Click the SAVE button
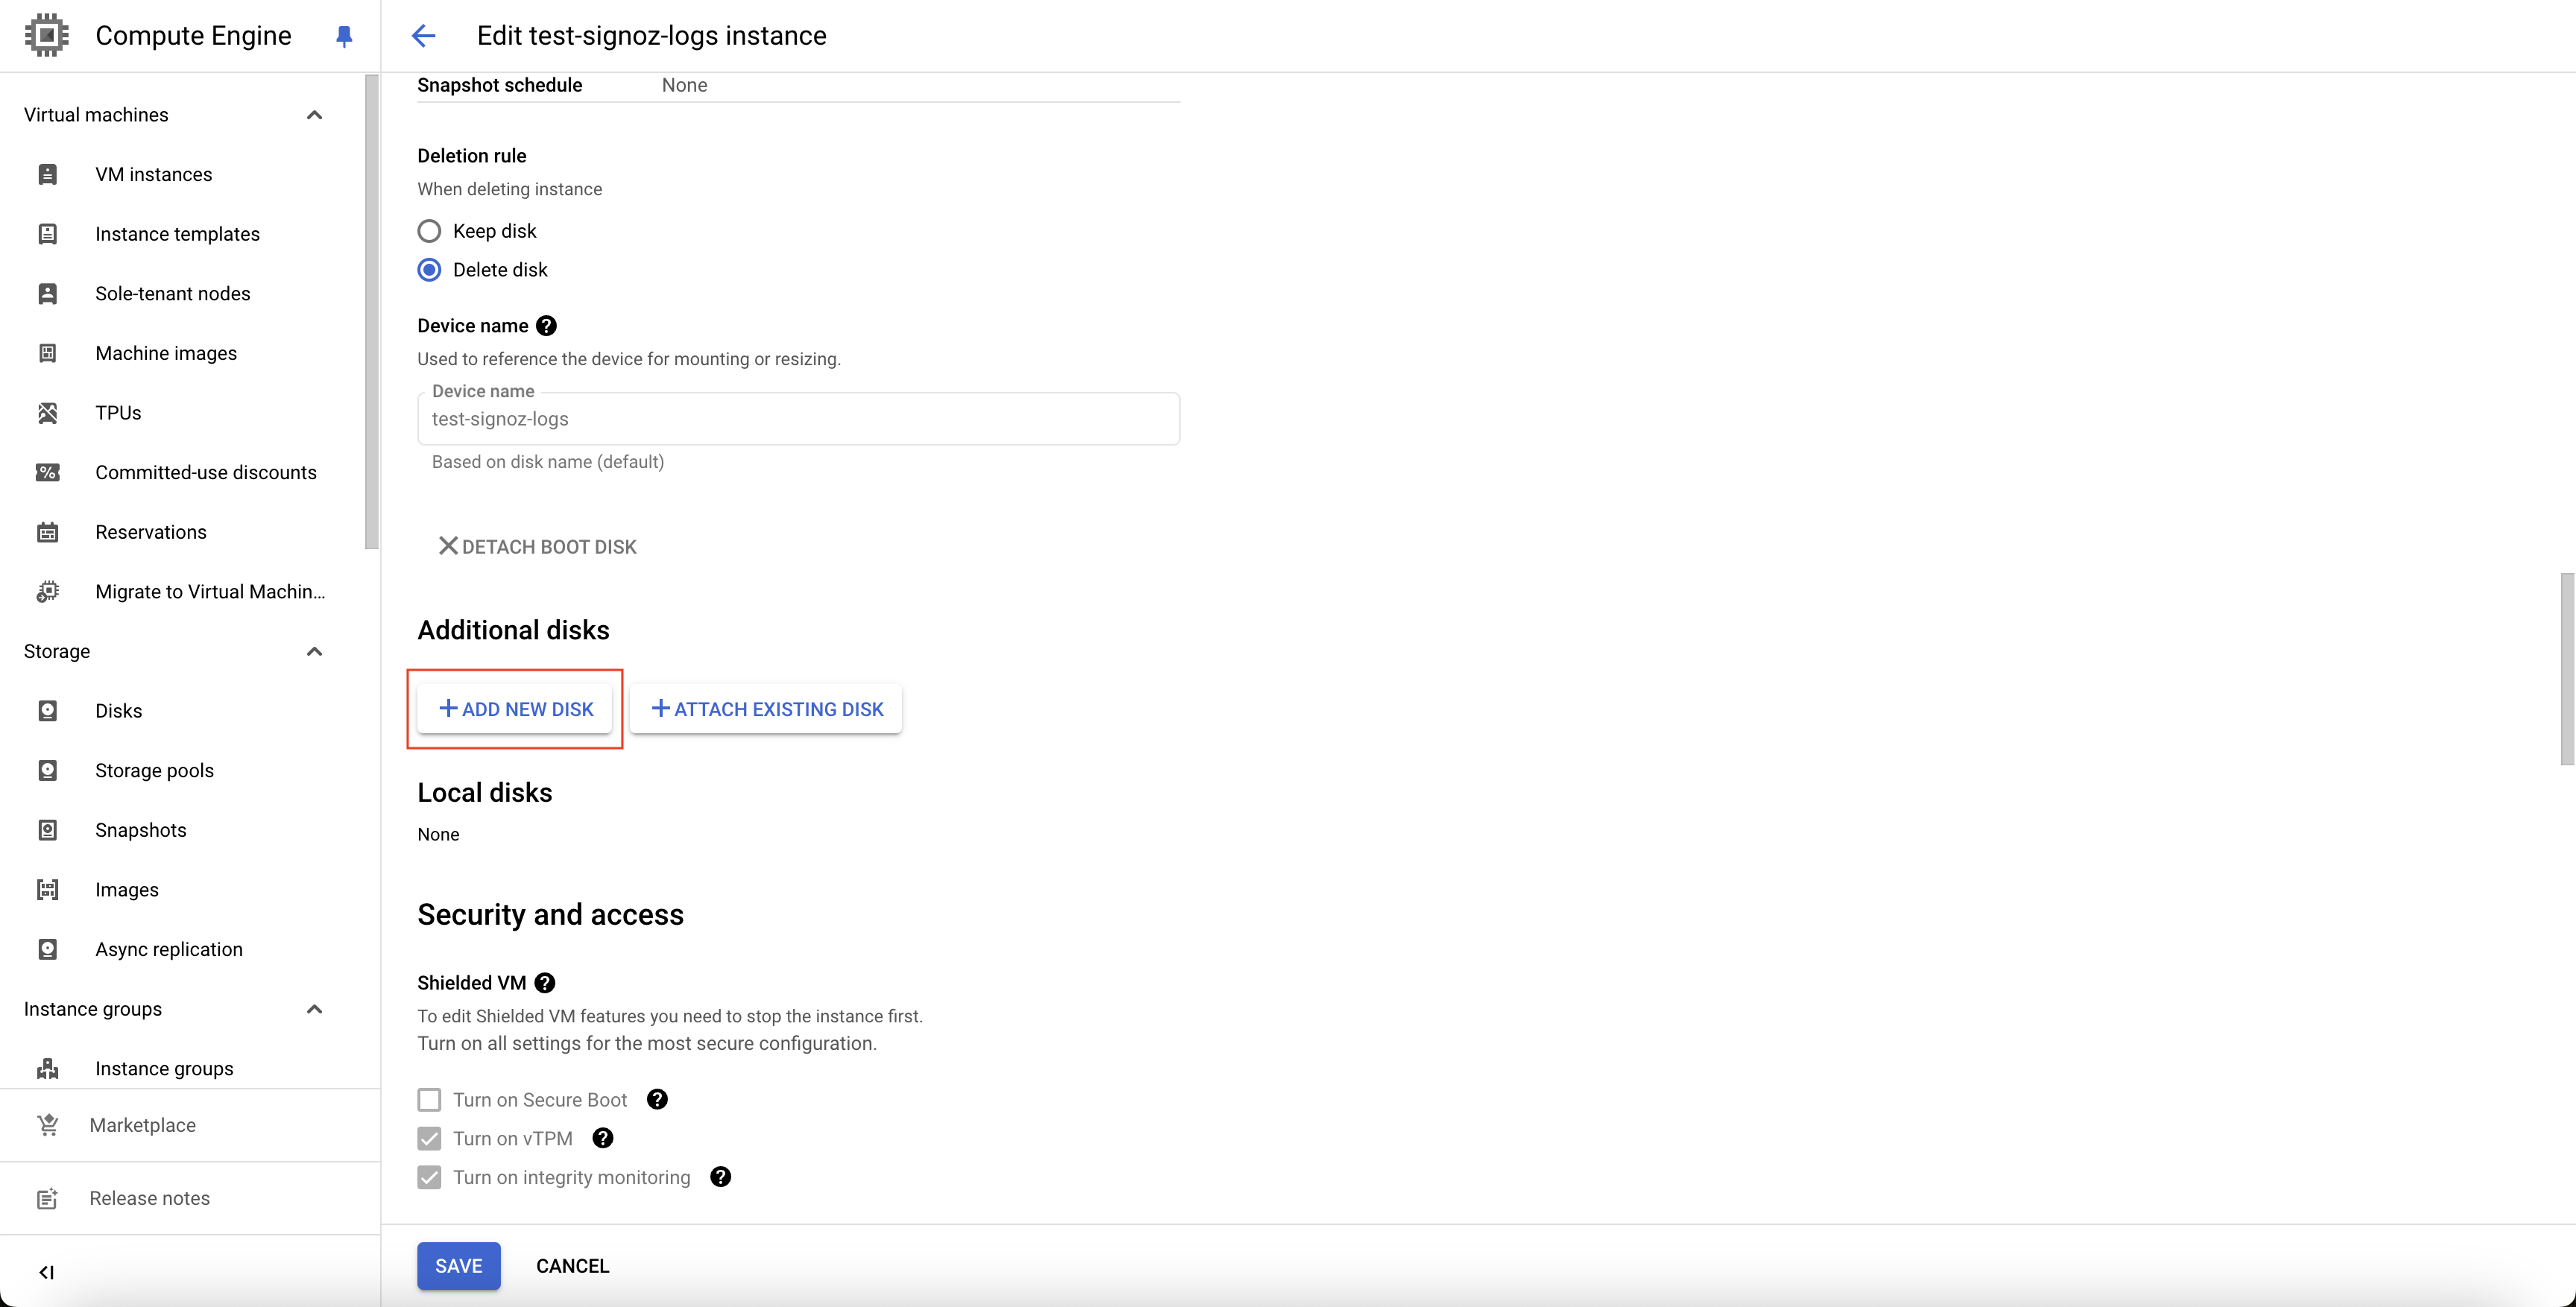The width and height of the screenshot is (2576, 1307). coord(459,1266)
